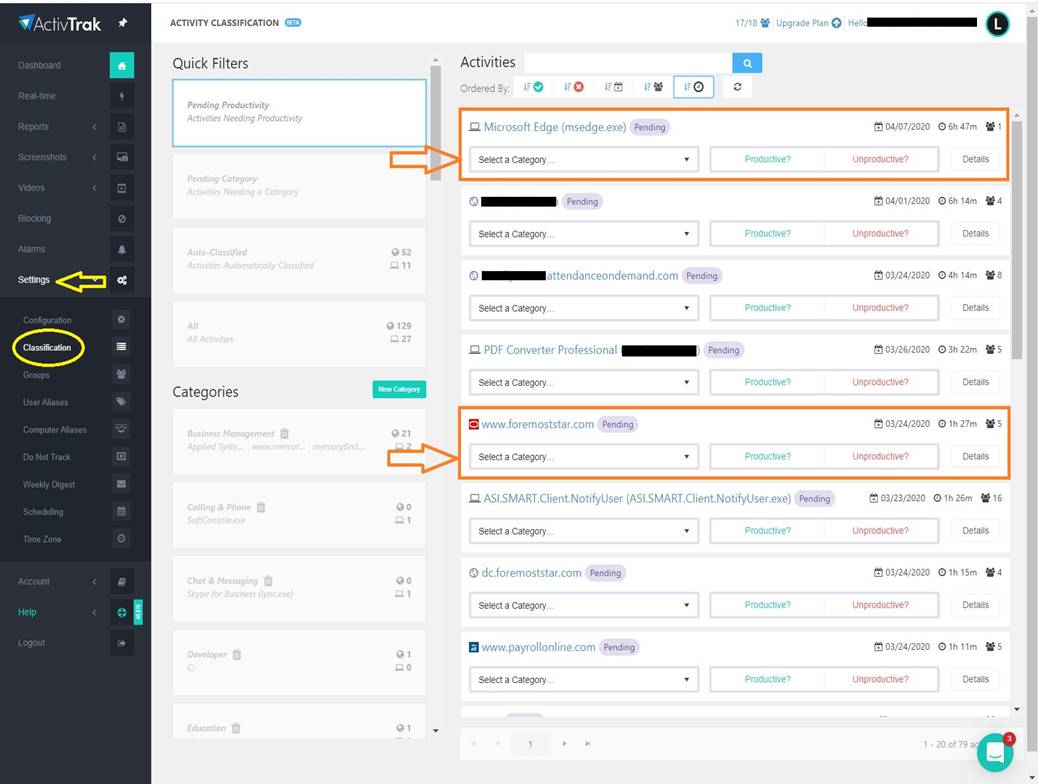Open Configuration settings page
The width and height of the screenshot is (1038, 784).
47,320
